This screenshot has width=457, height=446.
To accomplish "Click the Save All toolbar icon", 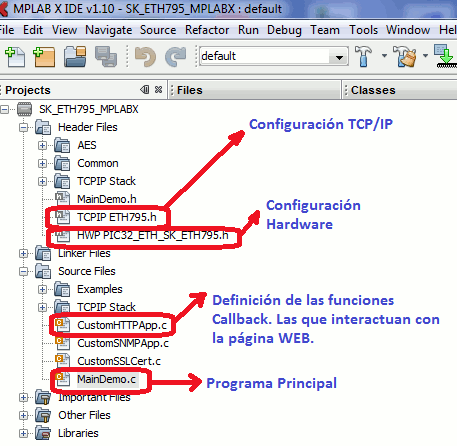I will point(106,57).
